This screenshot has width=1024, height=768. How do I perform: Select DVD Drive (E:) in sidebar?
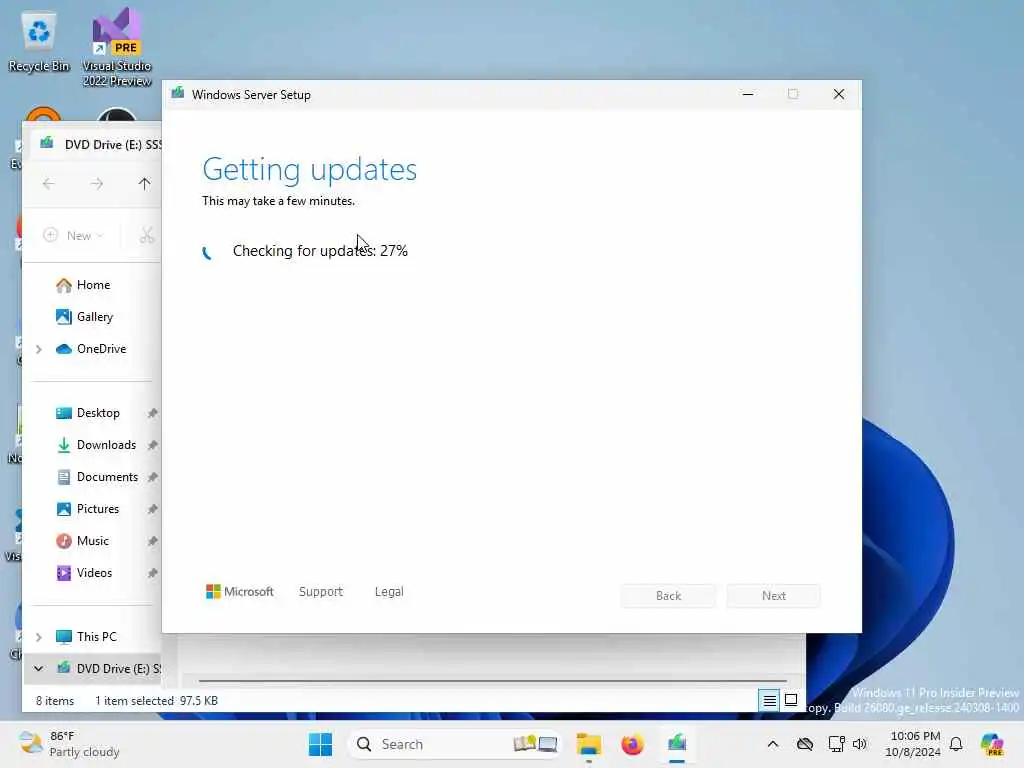[108, 669]
